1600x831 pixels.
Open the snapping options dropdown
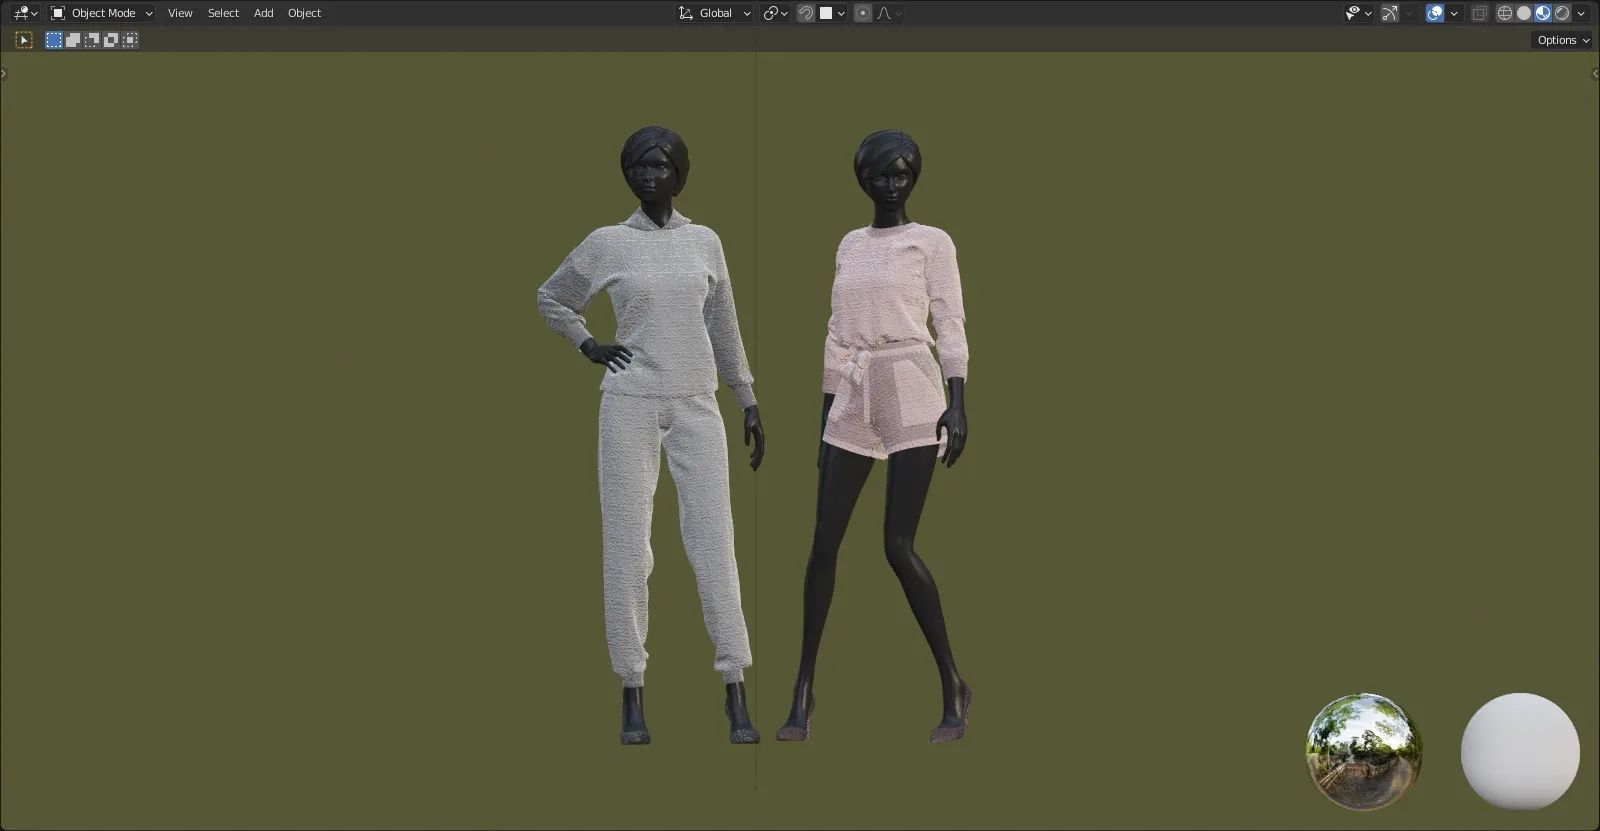coord(833,13)
